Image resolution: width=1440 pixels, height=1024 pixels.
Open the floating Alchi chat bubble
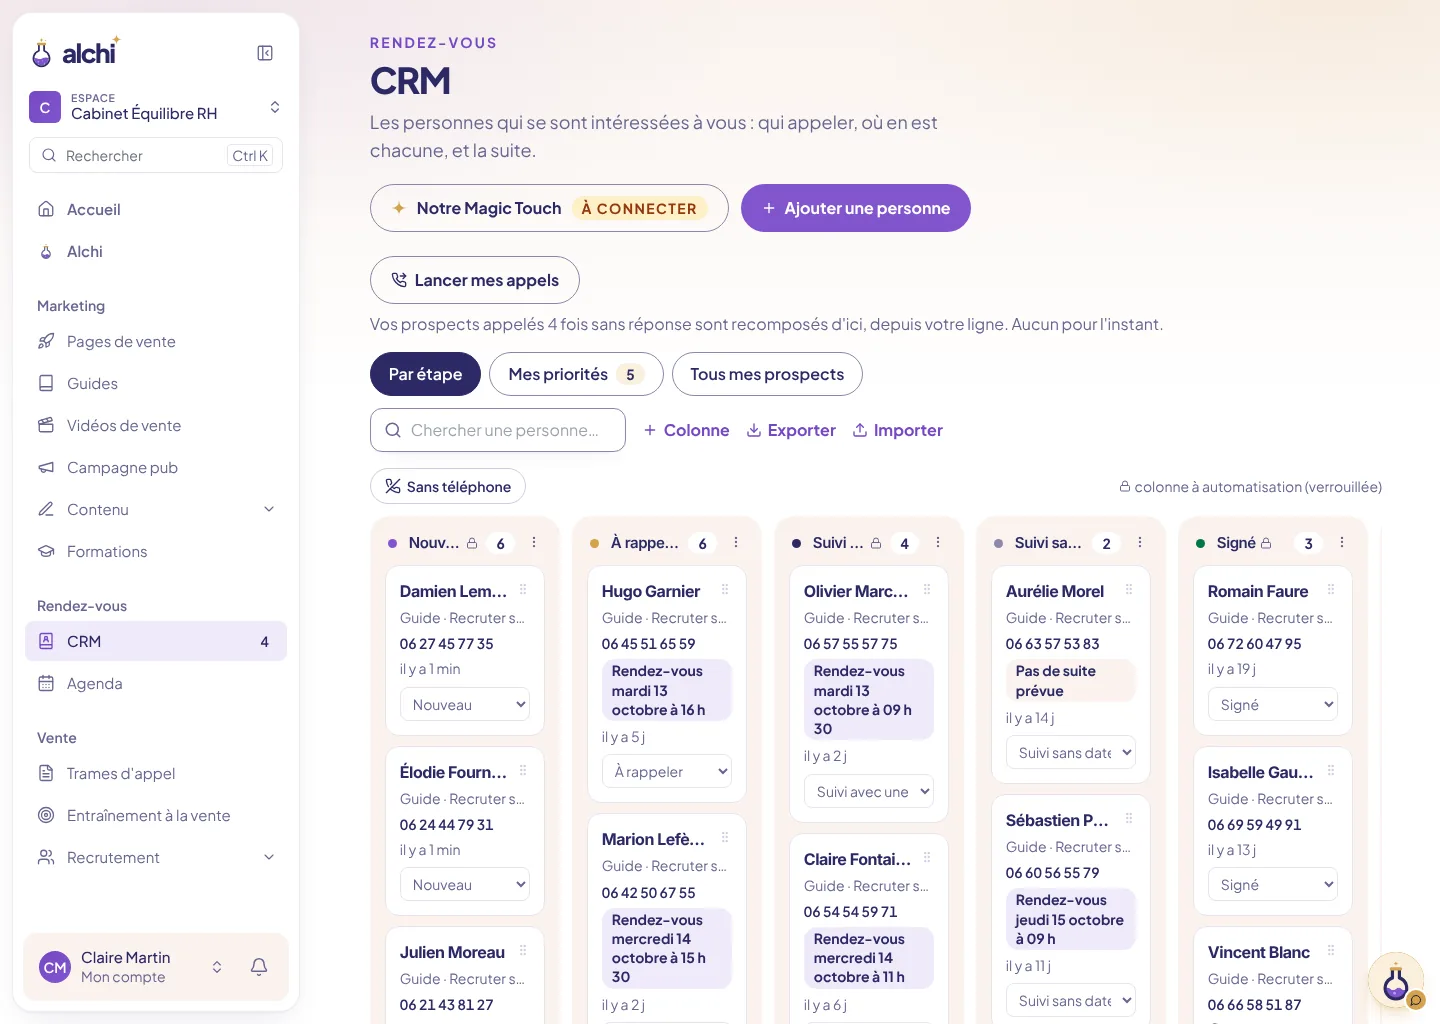[x=1396, y=981]
